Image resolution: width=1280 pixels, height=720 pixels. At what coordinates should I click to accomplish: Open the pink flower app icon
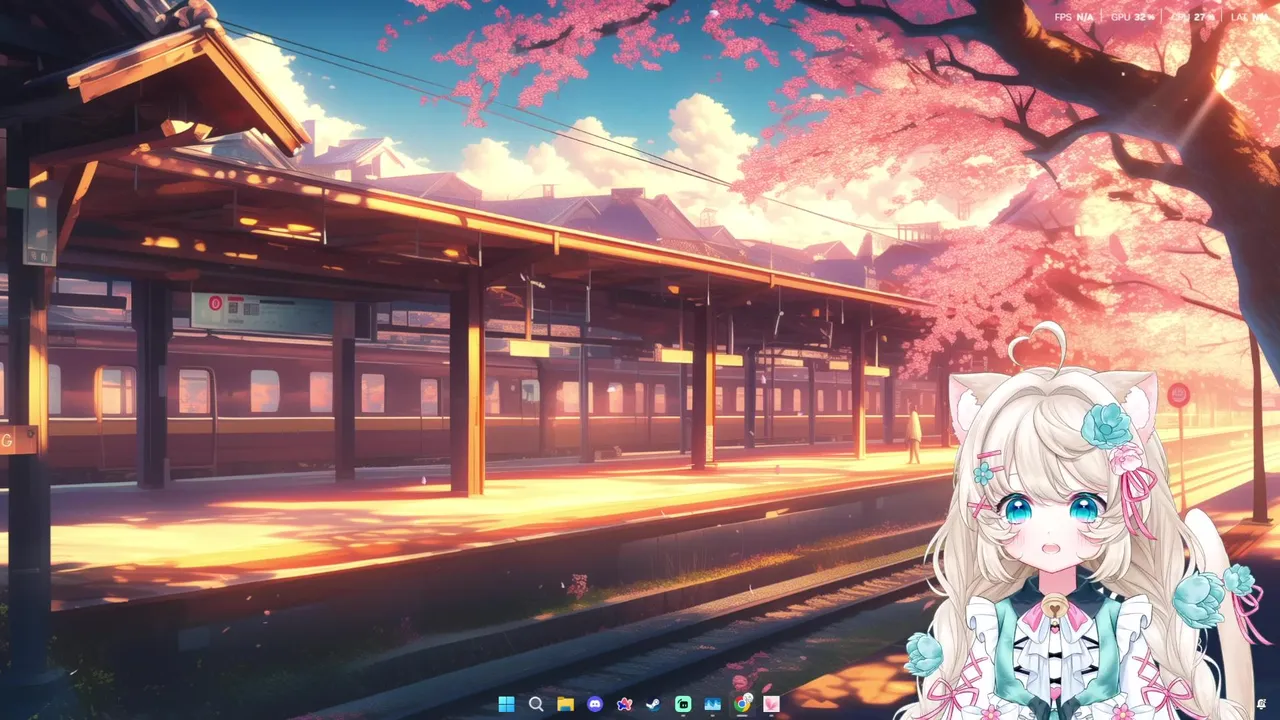pos(772,704)
